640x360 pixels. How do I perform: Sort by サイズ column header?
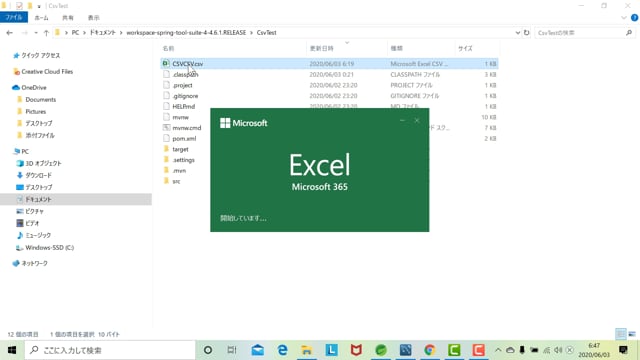point(465,48)
